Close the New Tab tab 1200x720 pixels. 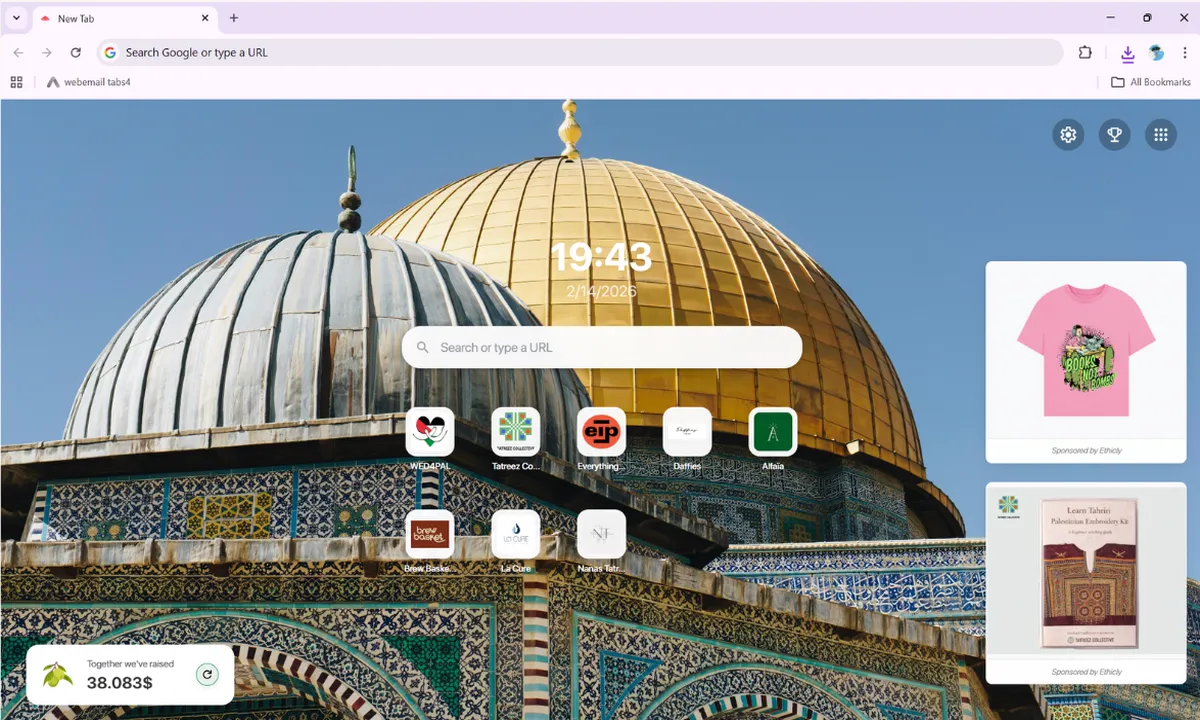[x=205, y=18]
